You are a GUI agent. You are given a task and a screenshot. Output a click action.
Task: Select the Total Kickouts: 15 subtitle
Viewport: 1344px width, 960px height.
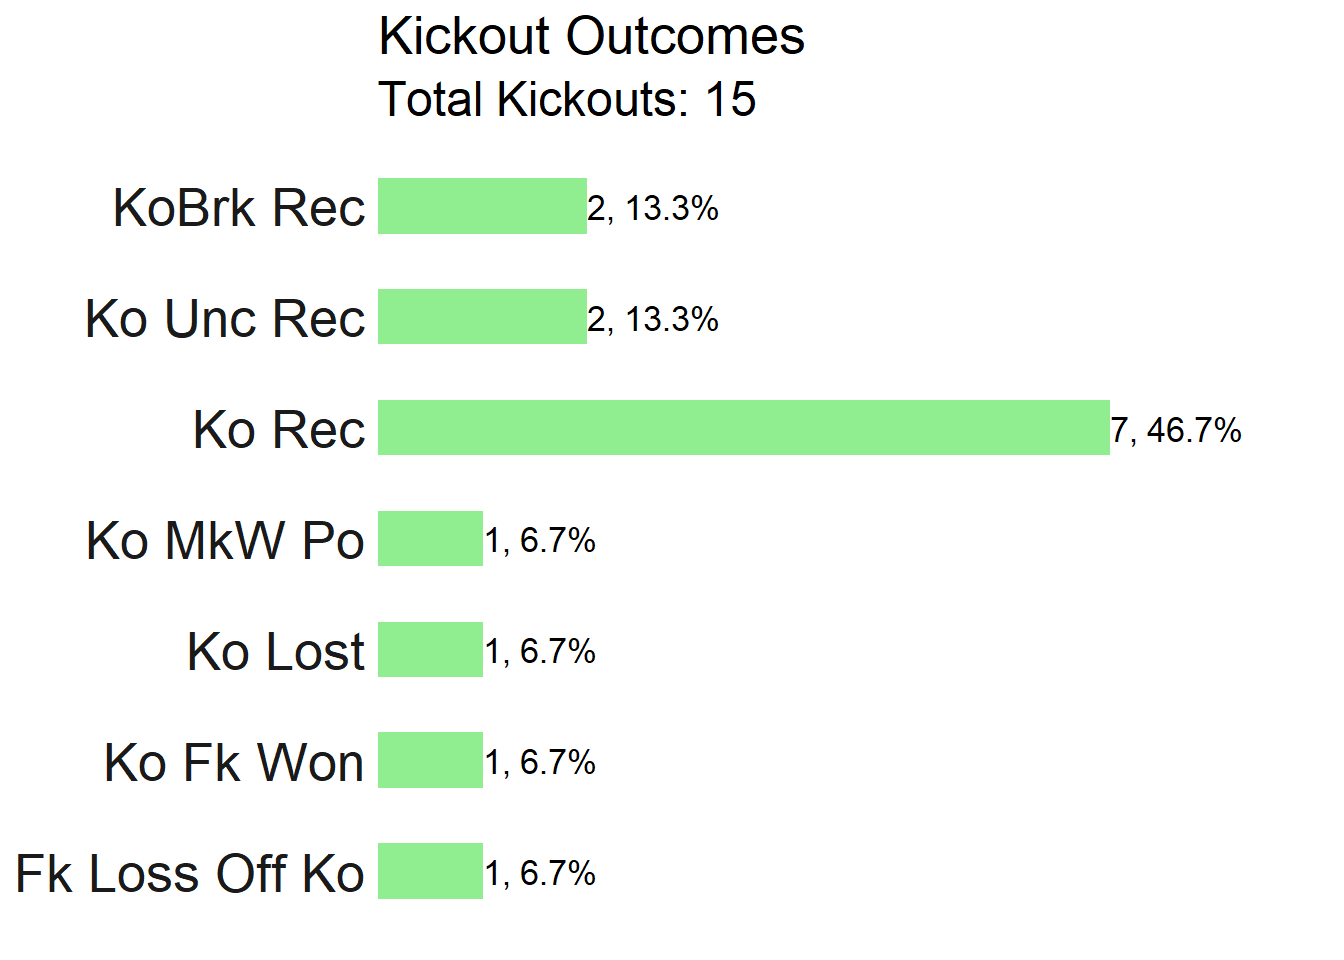click(567, 100)
